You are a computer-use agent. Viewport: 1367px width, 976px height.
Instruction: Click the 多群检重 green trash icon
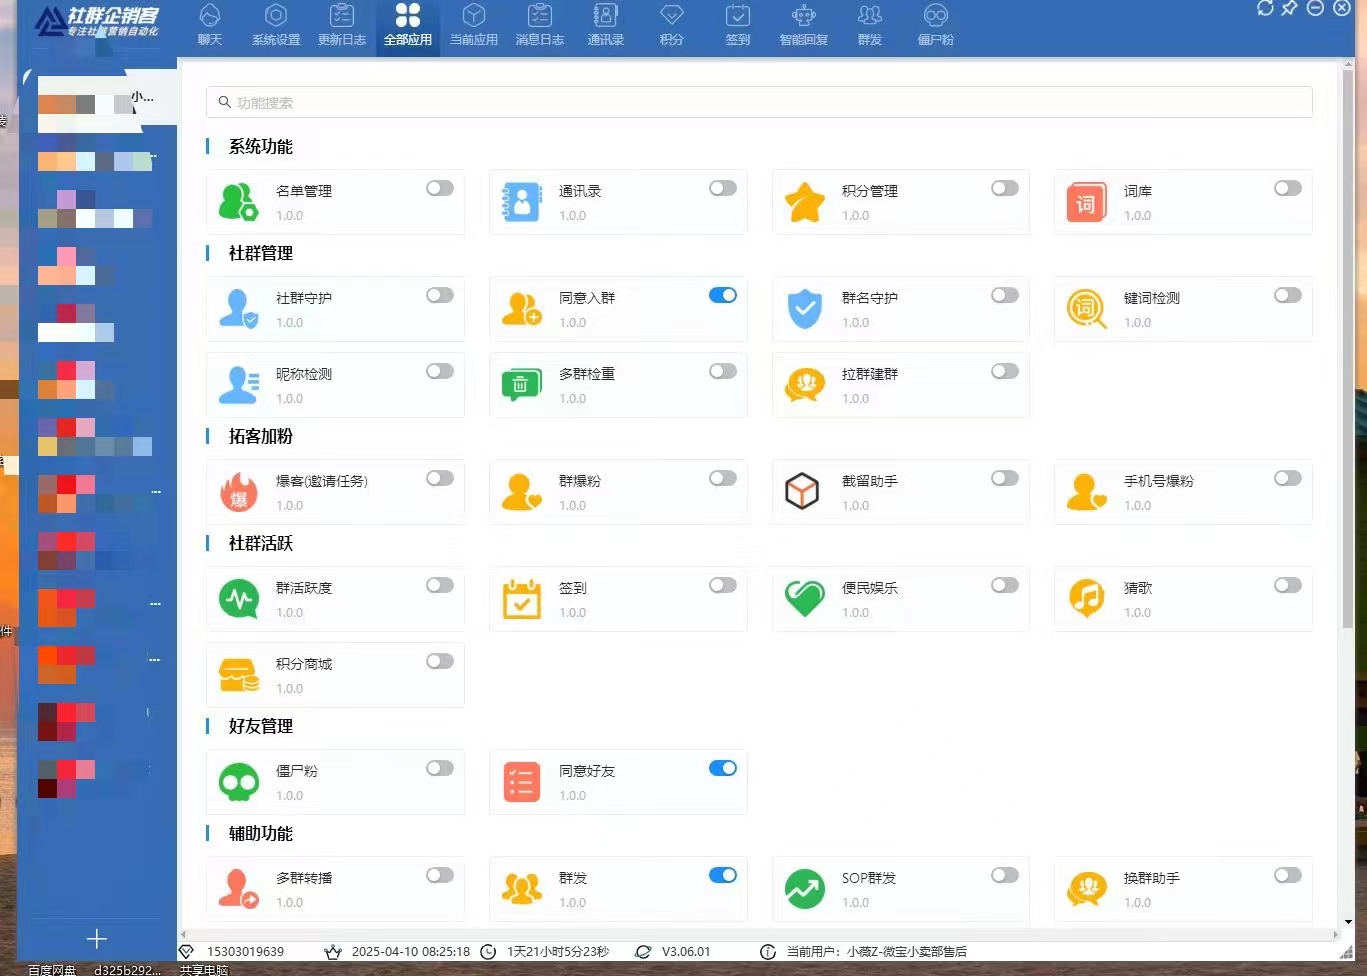click(x=521, y=385)
